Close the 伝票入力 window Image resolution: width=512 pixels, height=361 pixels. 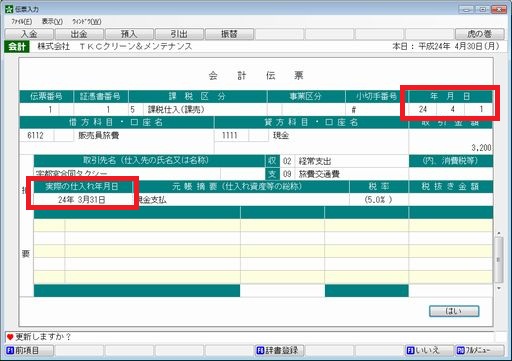click(x=499, y=9)
